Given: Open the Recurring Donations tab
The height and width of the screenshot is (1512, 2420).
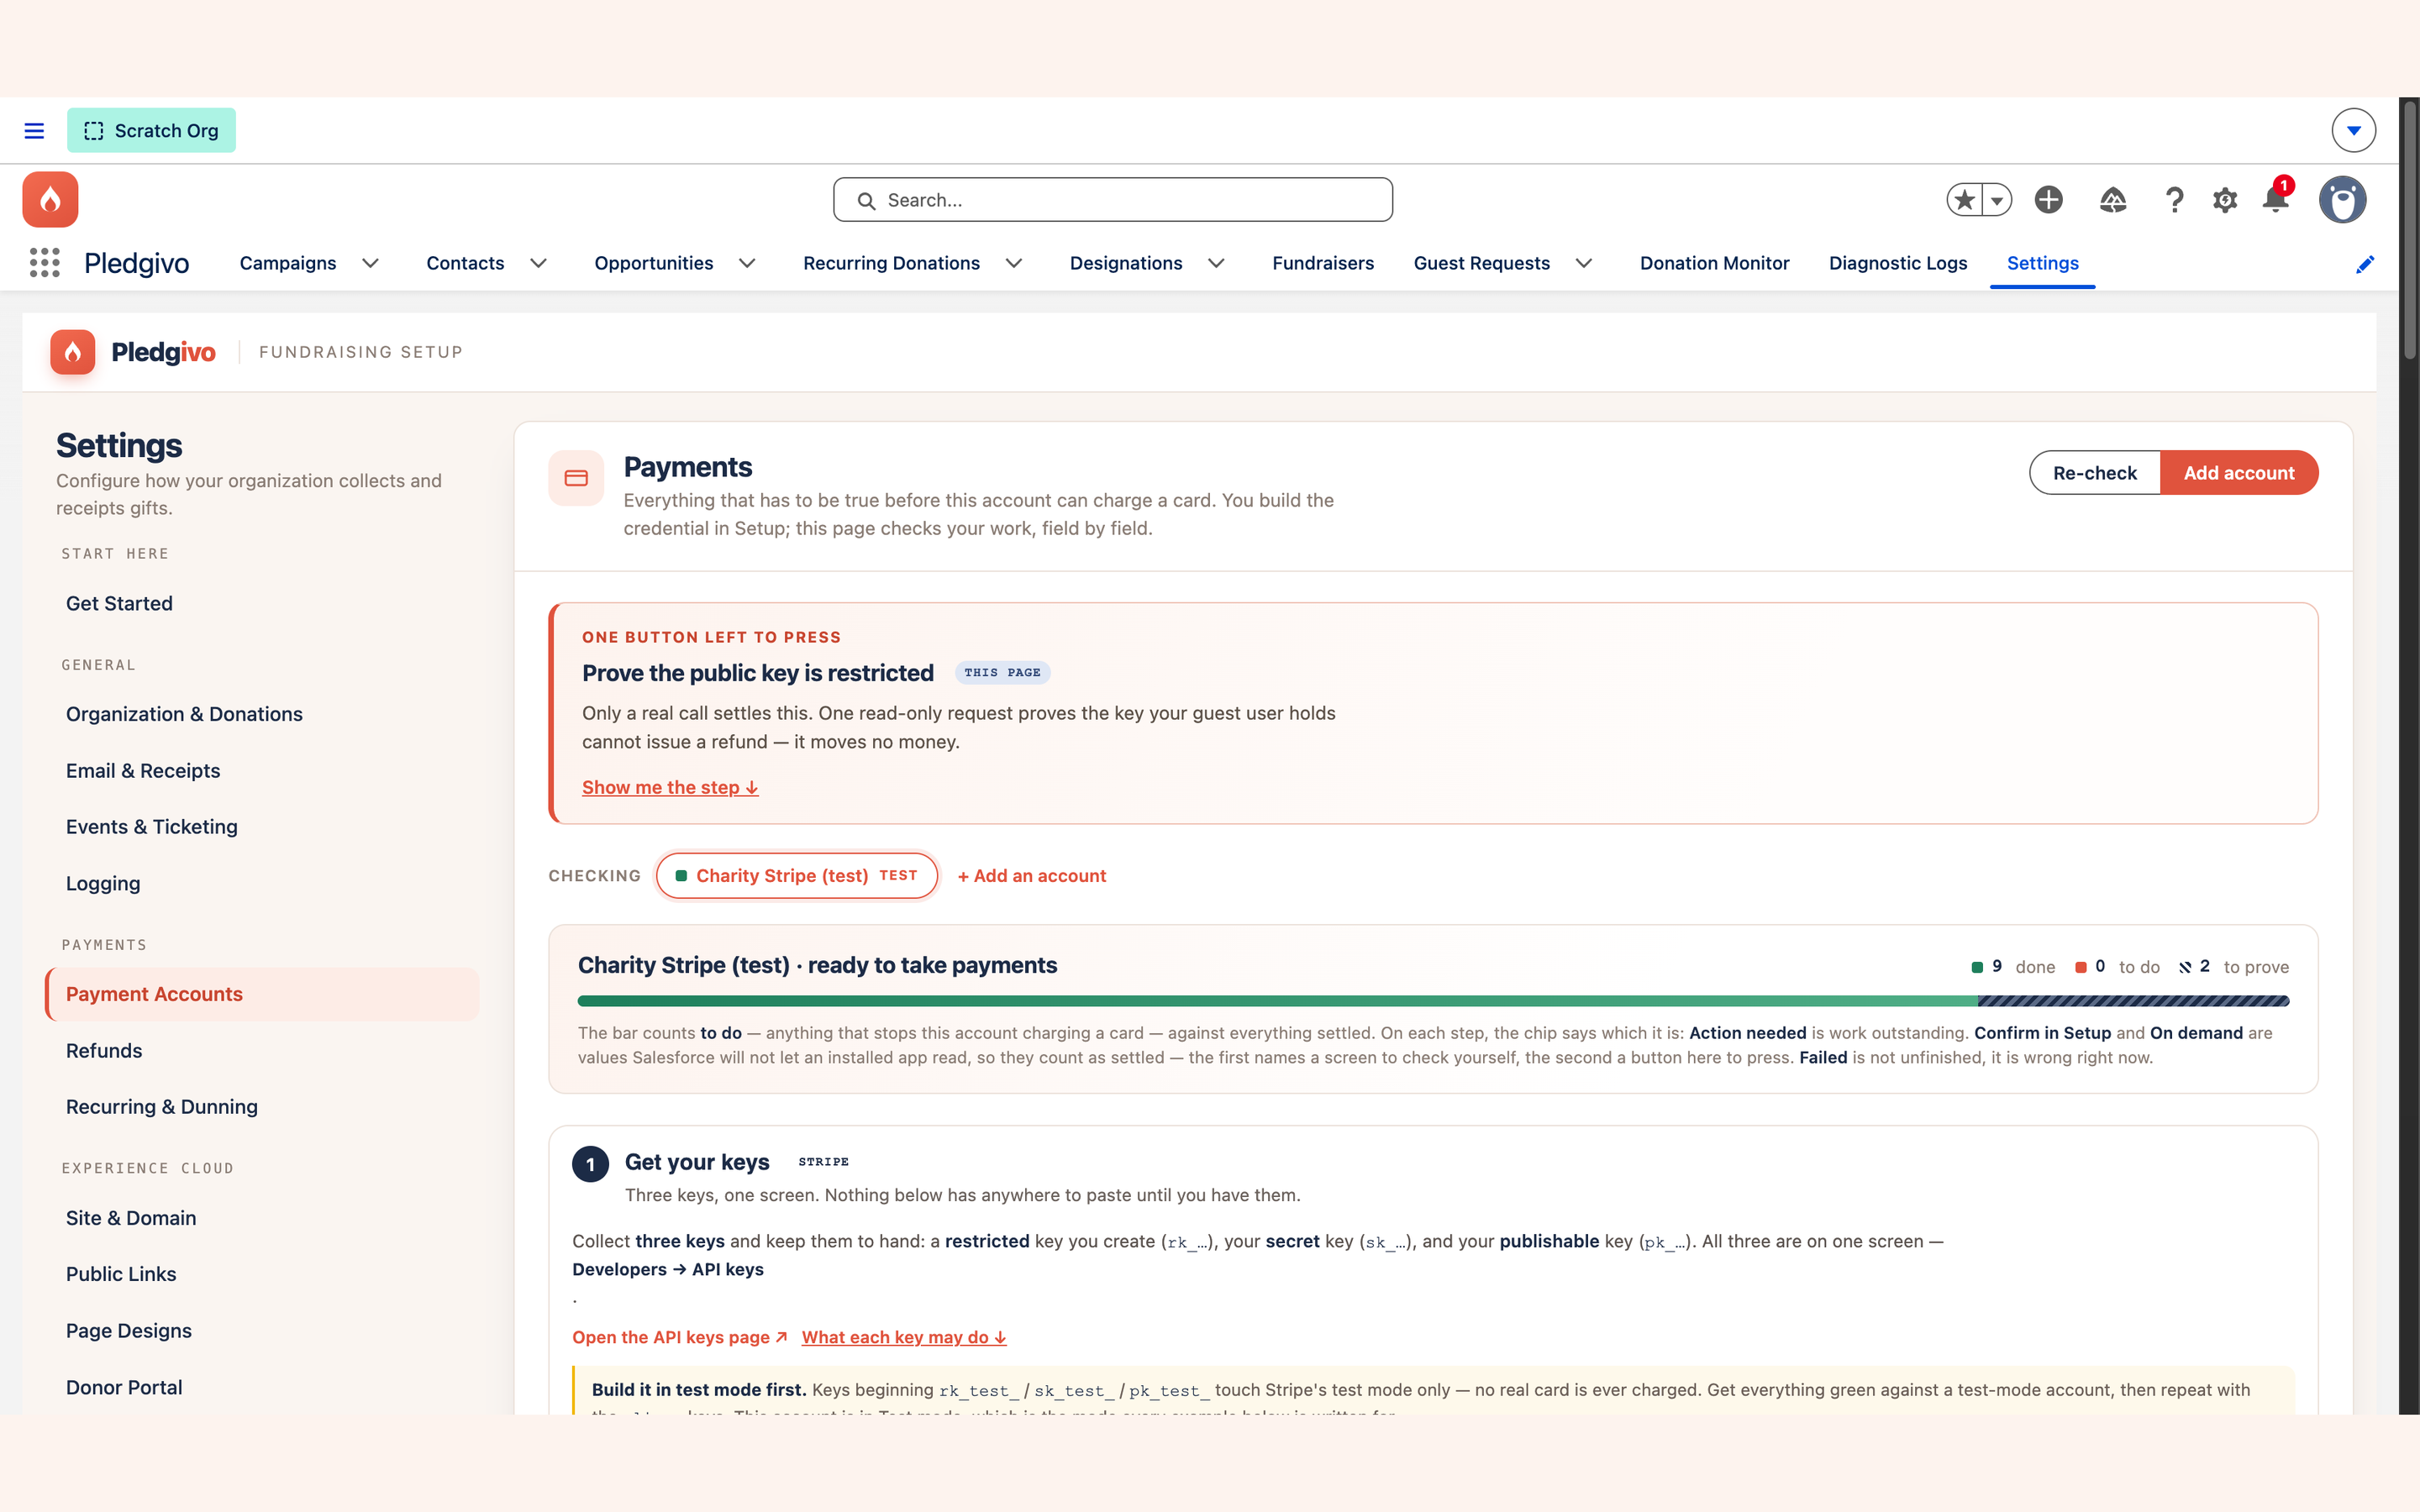Looking at the screenshot, I should (891, 263).
